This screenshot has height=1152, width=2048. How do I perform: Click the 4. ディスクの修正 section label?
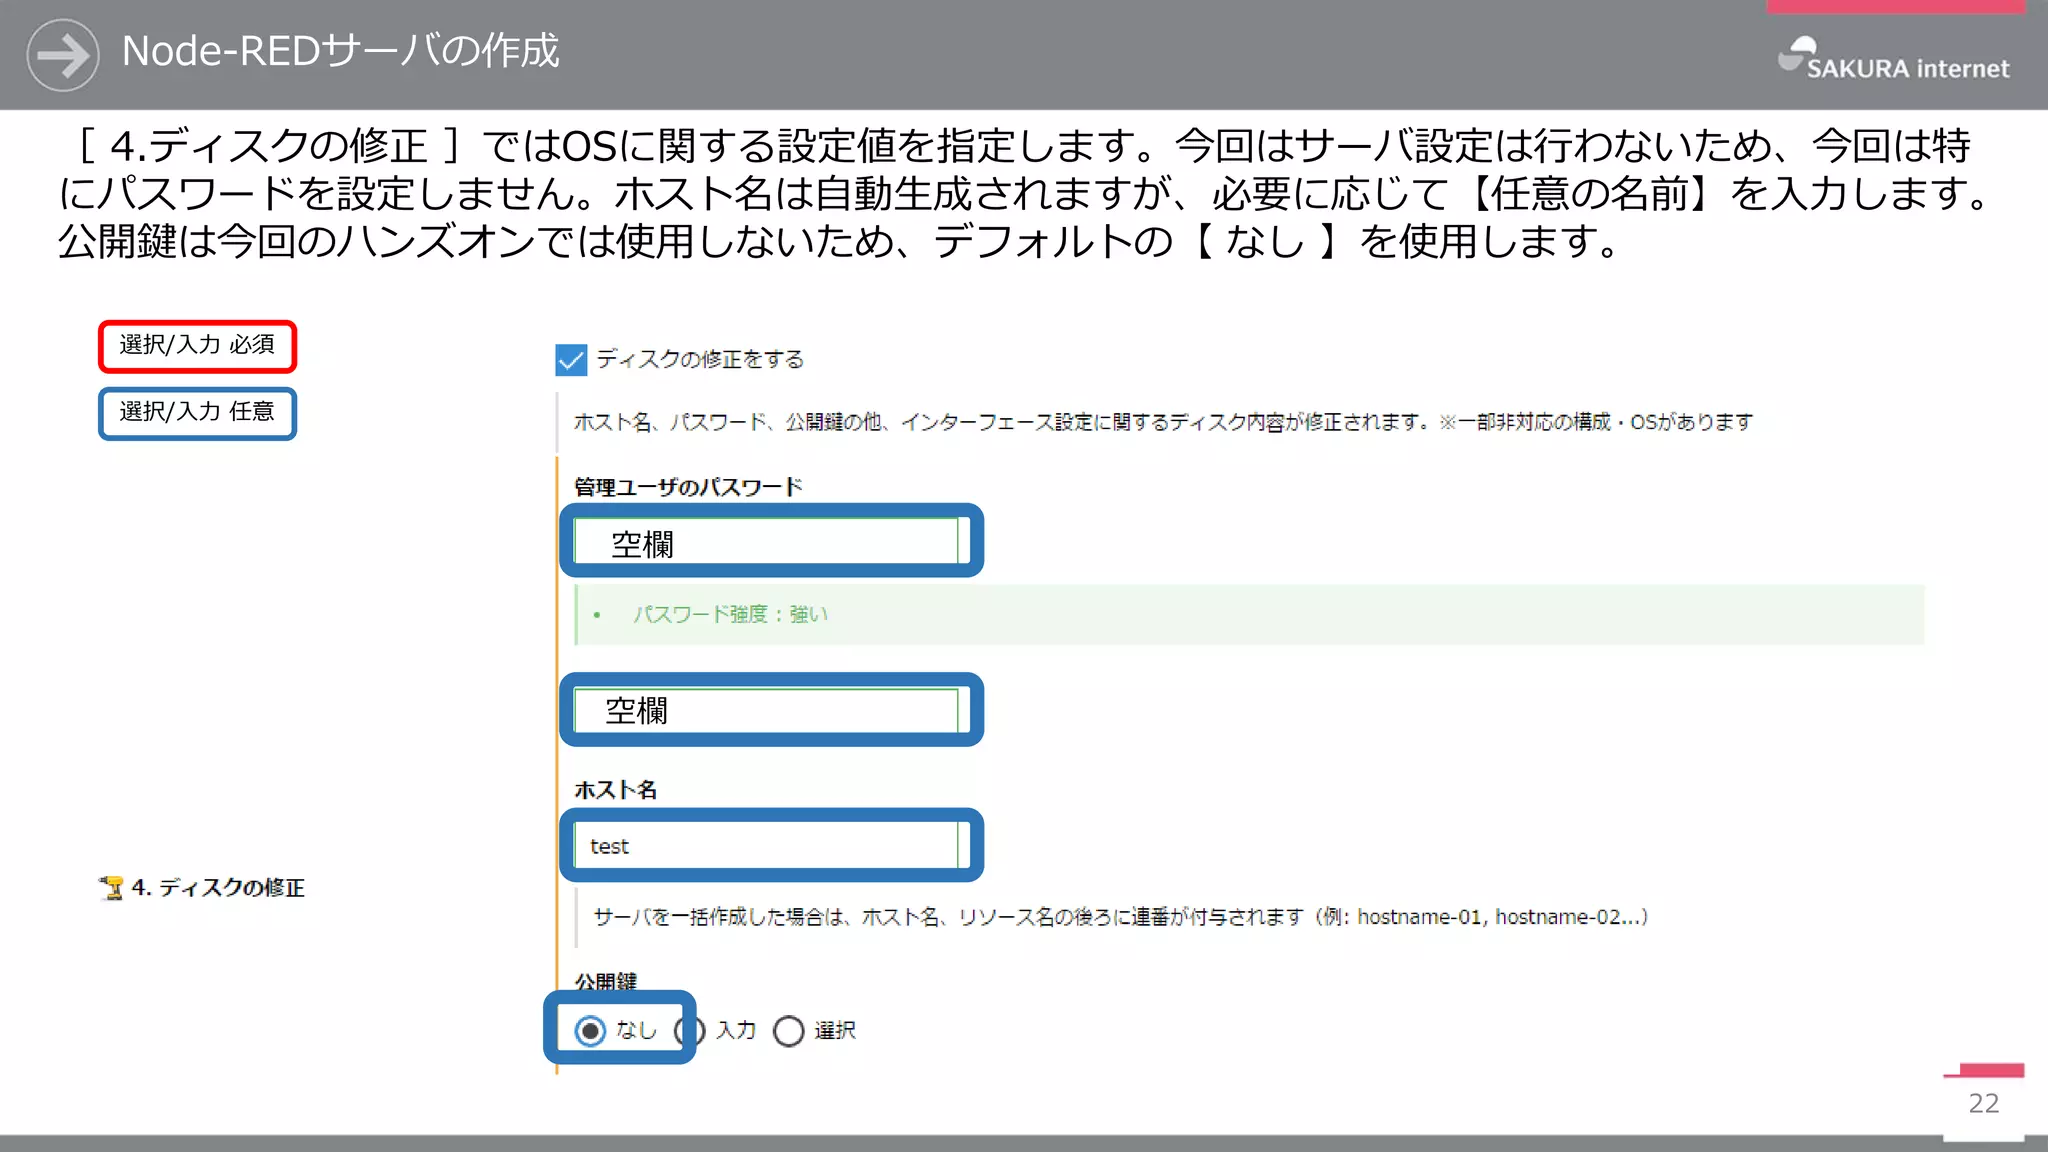coord(218,888)
